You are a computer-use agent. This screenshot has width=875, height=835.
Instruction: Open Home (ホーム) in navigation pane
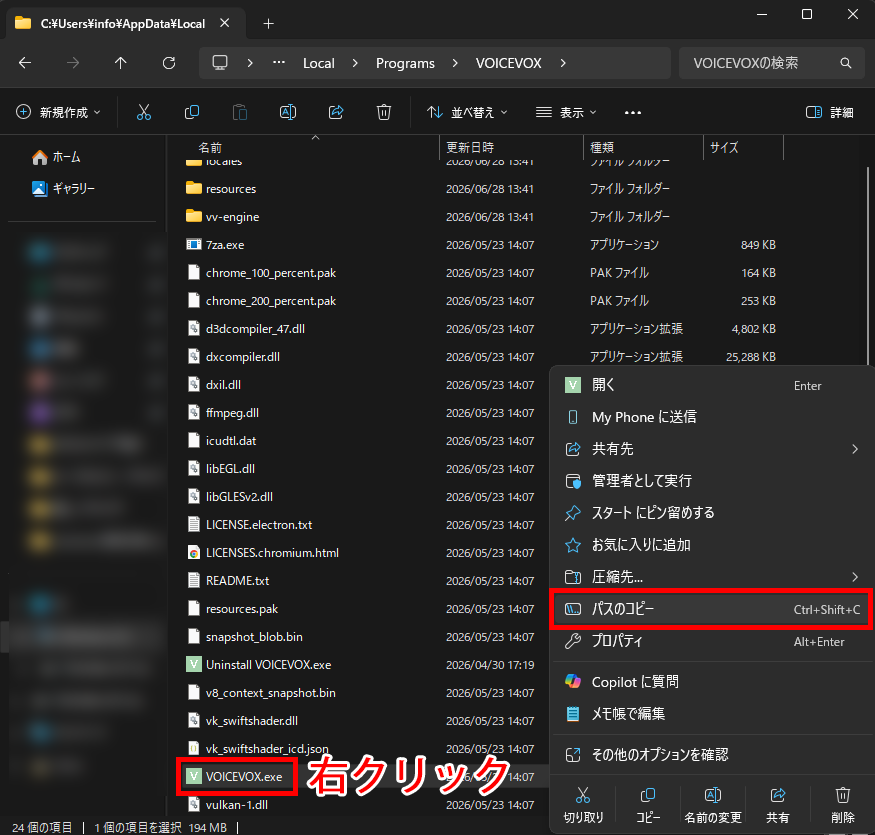click(56, 157)
